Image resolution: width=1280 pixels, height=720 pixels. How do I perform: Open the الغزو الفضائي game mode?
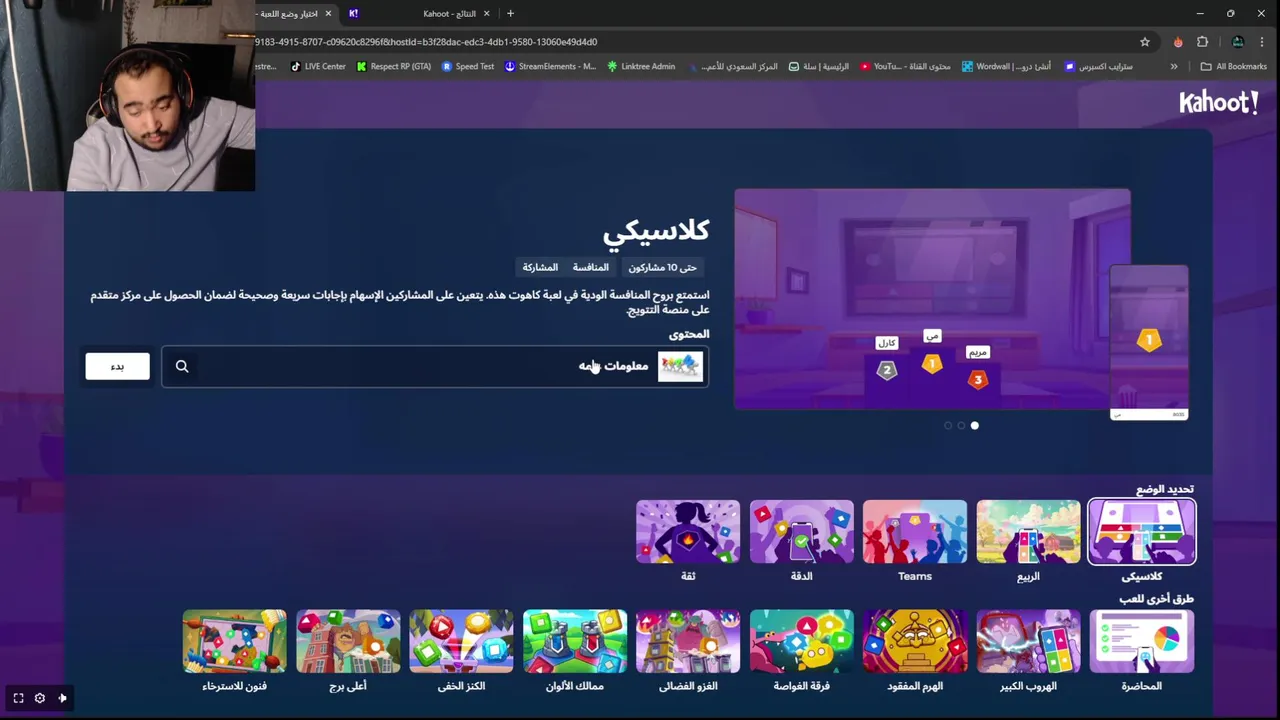688,641
